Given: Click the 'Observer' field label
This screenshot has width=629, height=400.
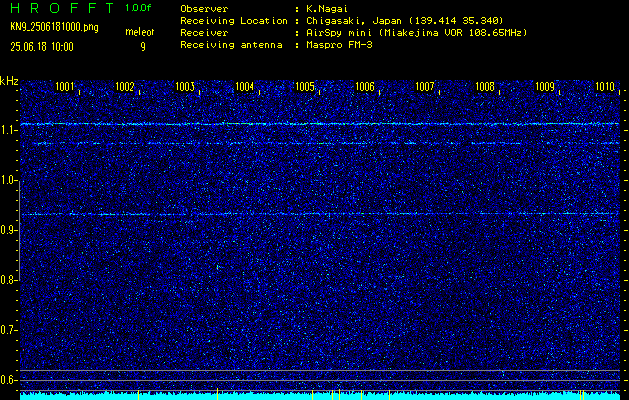Looking at the screenshot, I should click(x=204, y=9).
